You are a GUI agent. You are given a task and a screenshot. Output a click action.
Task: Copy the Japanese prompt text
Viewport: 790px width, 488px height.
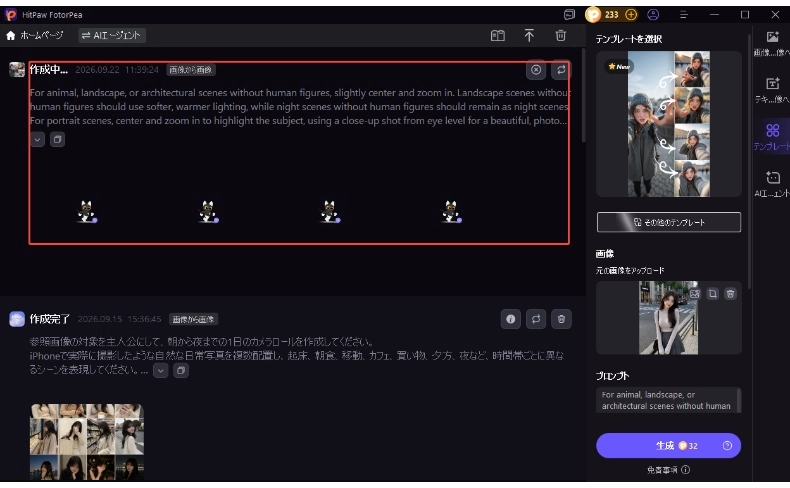[x=181, y=371]
